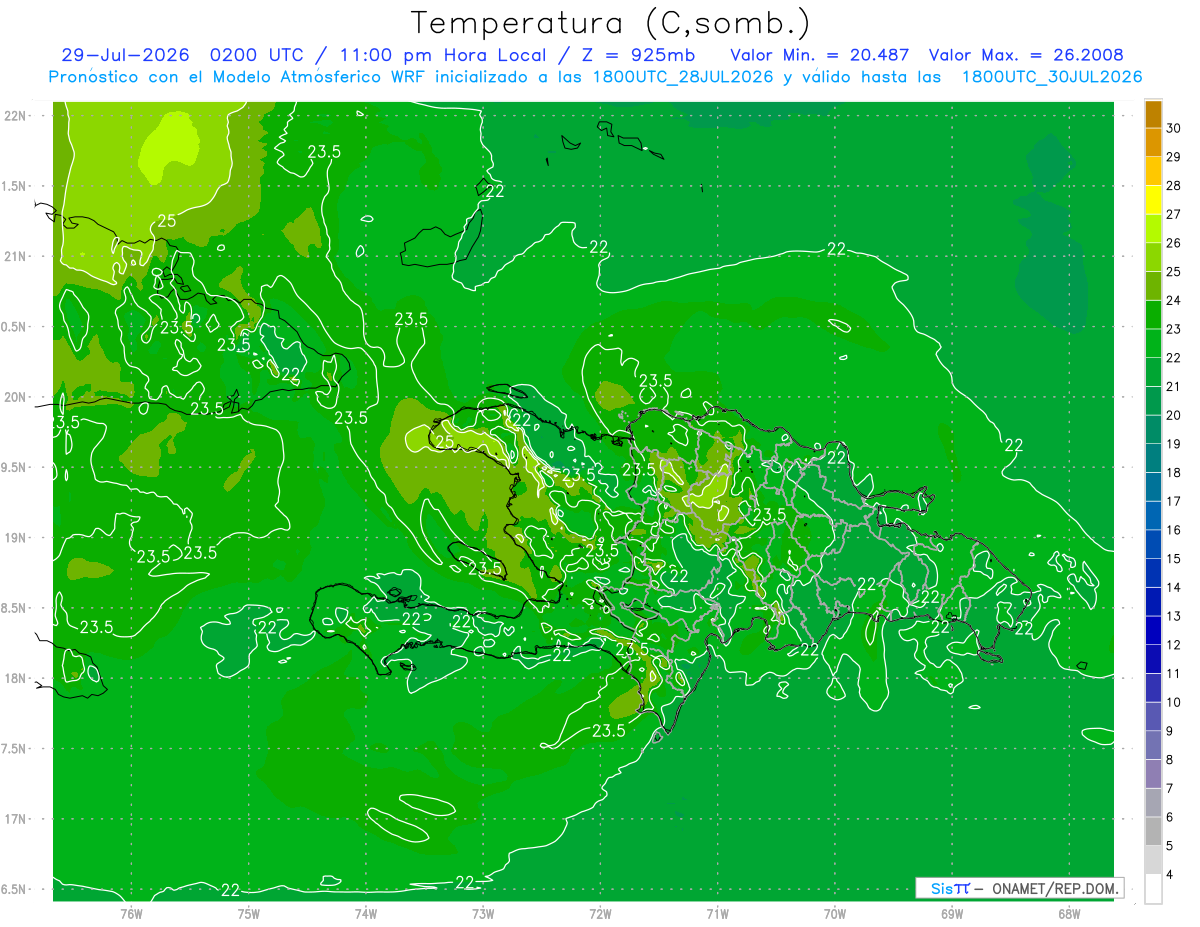The image size is (1200, 927).
Task: Click the latitude axis label 19N
Action: click(16, 538)
